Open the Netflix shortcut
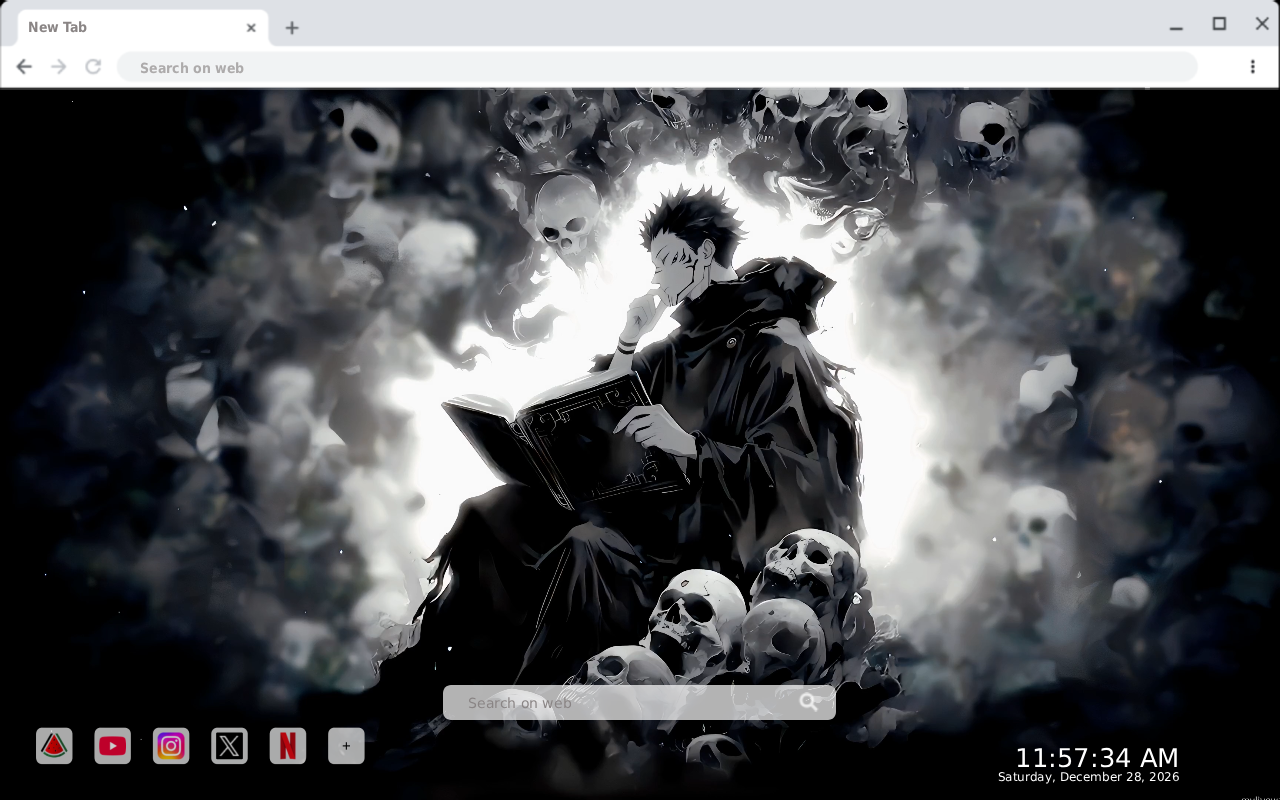The height and width of the screenshot is (800, 1280). [288, 746]
